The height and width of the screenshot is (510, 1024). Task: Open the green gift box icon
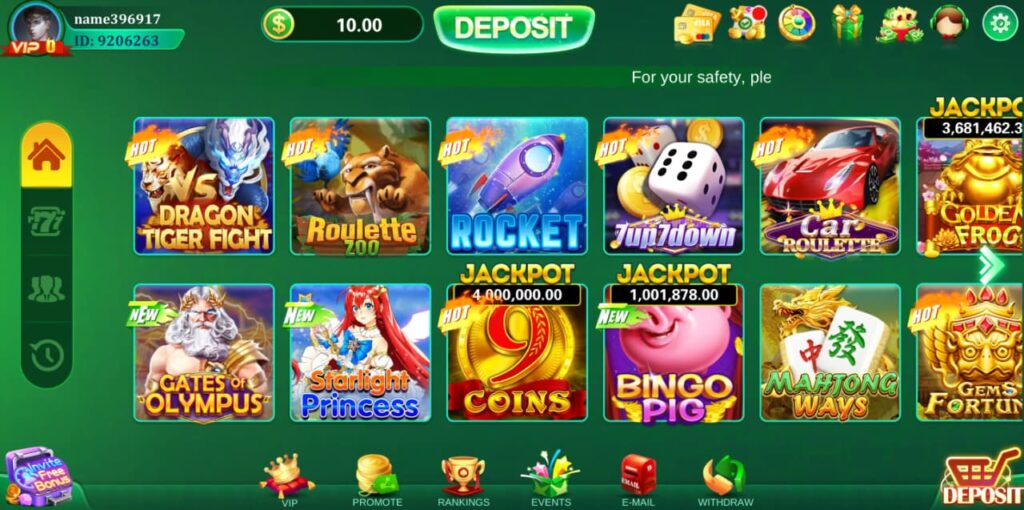tap(848, 23)
